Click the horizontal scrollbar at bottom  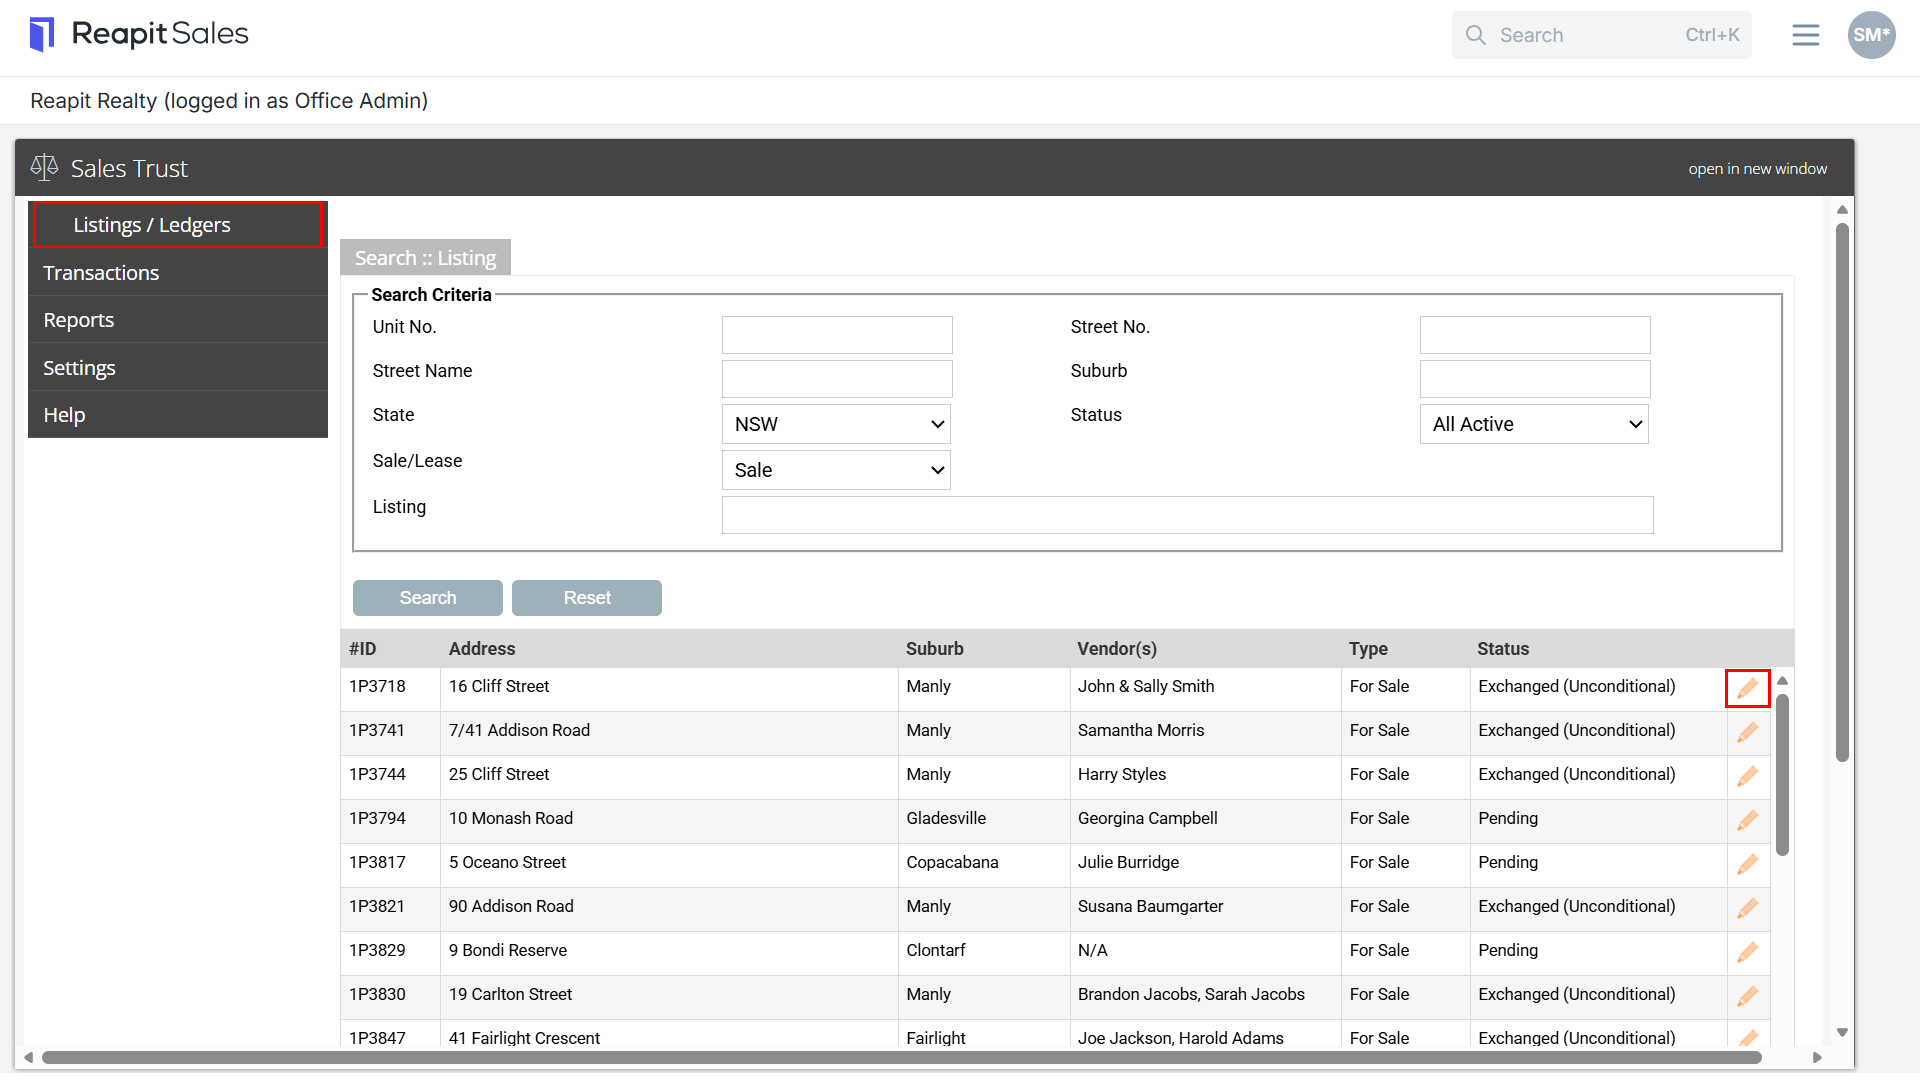900,1058
